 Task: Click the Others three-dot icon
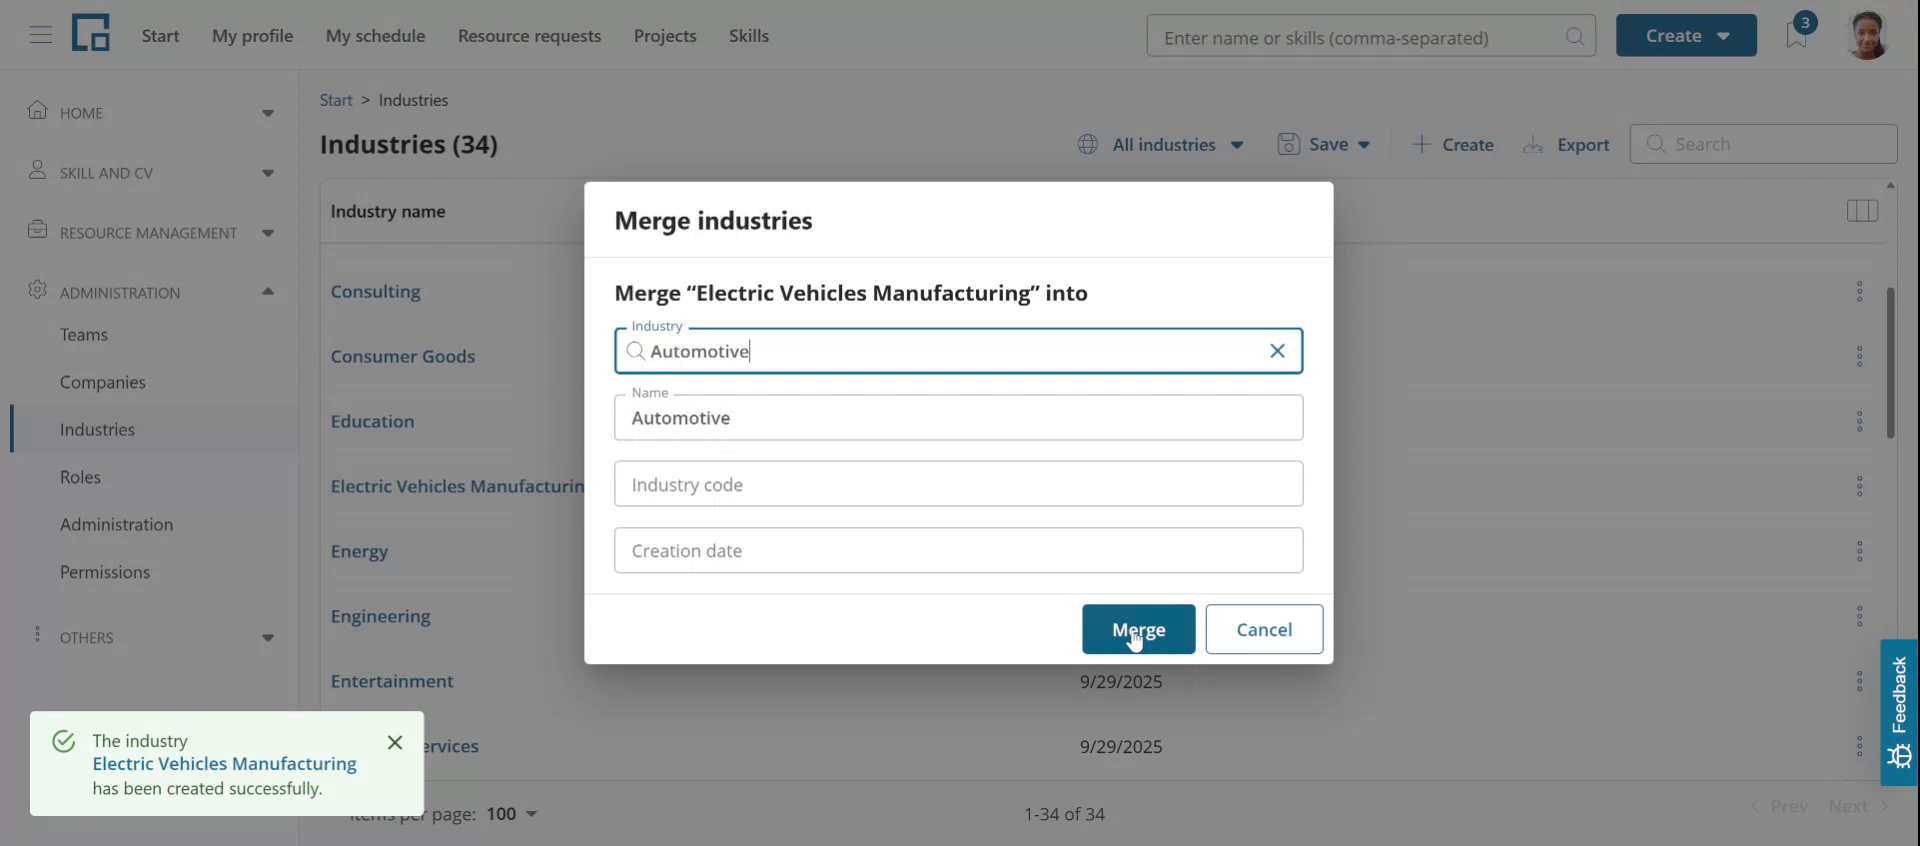pos(38,635)
